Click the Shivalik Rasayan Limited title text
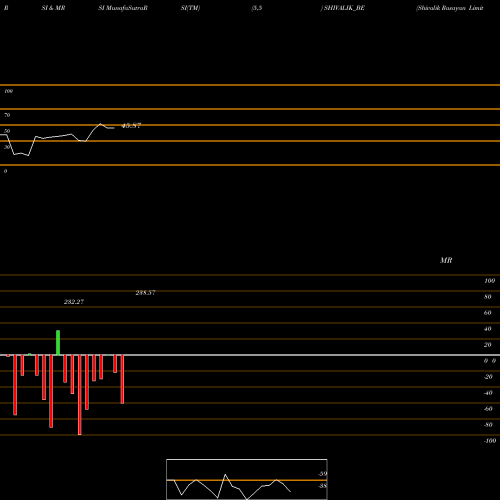Screen dimensions: 500x500 (450, 8)
